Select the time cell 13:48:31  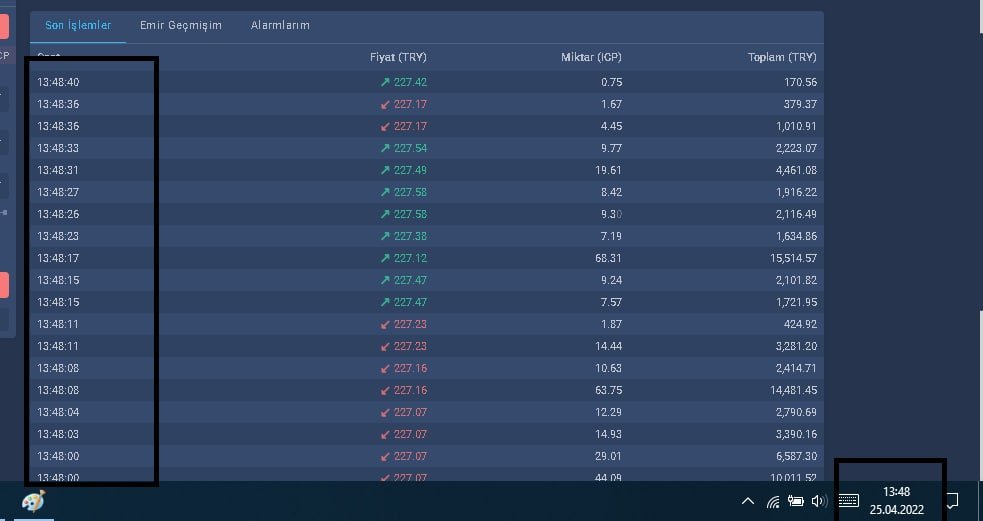(x=58, y=170)
